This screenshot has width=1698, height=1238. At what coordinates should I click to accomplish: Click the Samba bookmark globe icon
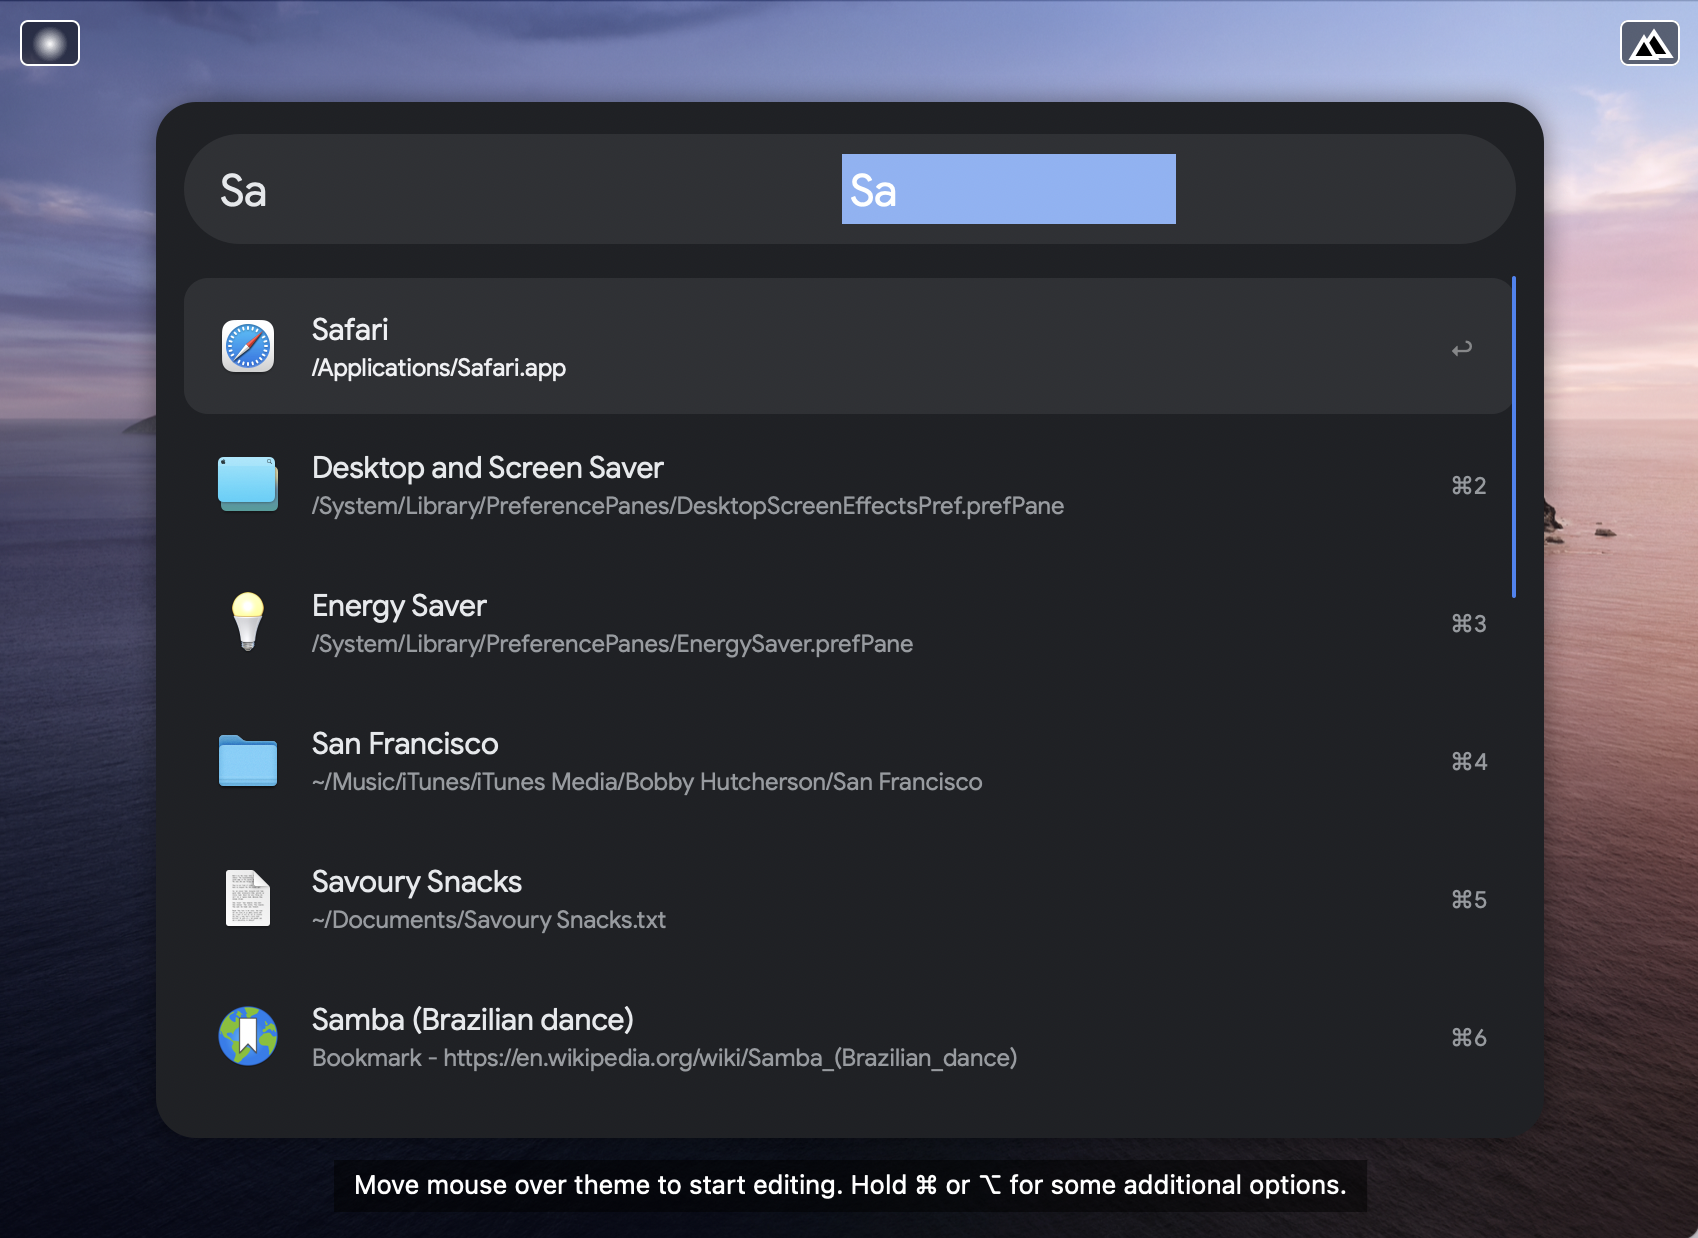pos(248,1036)
